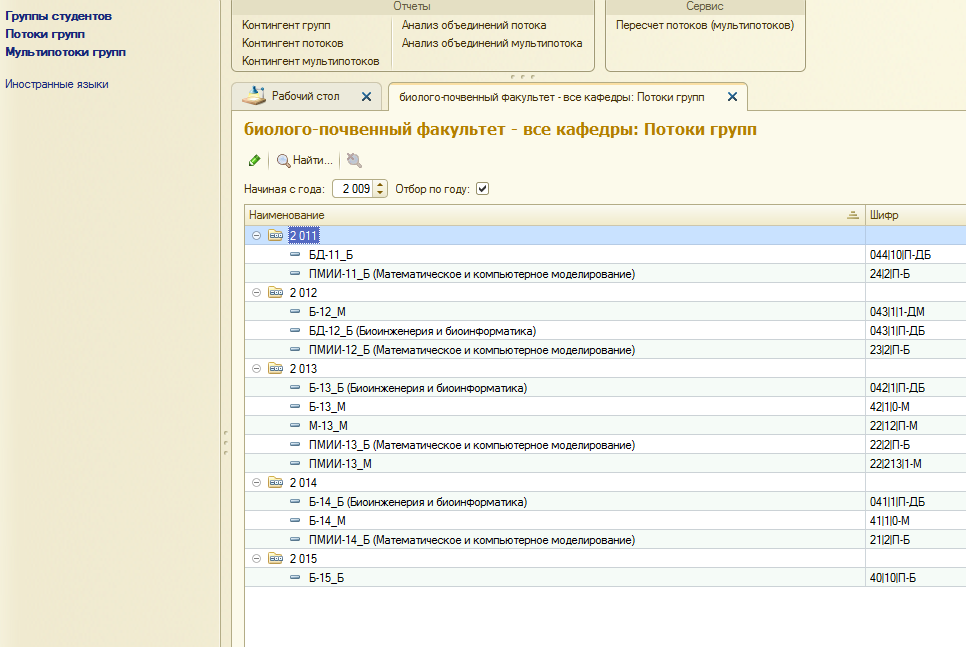
Task: Click the desktop icon on Рабочий стол tab
Action: pos(254,96)
